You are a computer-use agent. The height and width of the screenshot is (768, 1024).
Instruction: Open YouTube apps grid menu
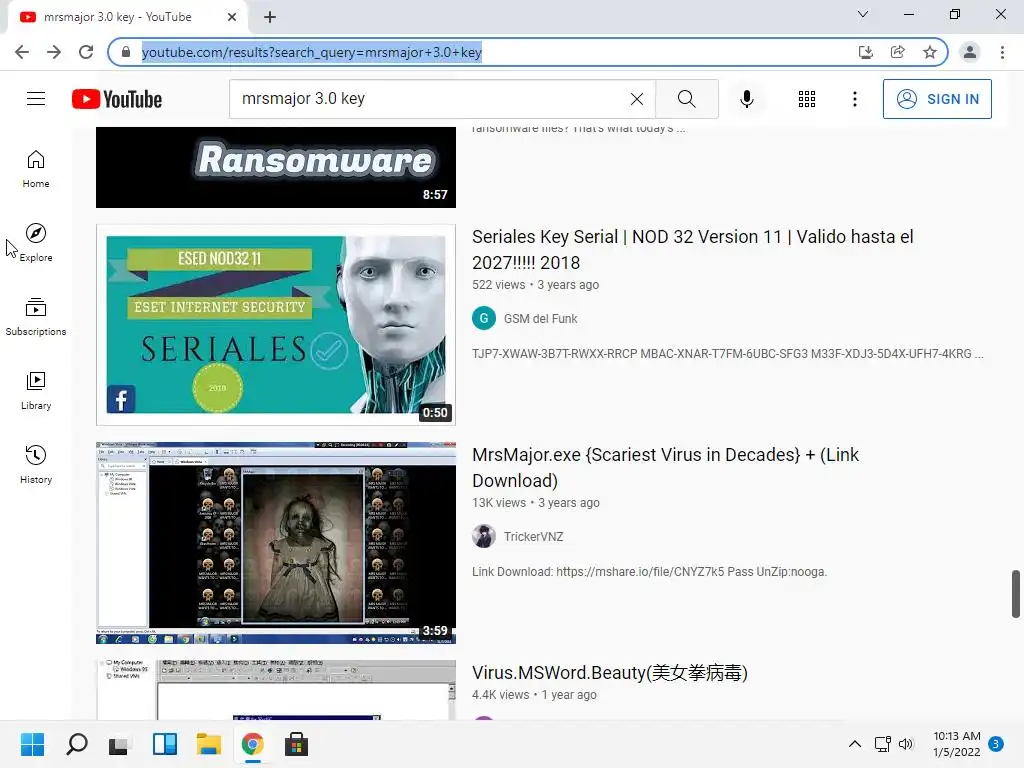(807, 99)
